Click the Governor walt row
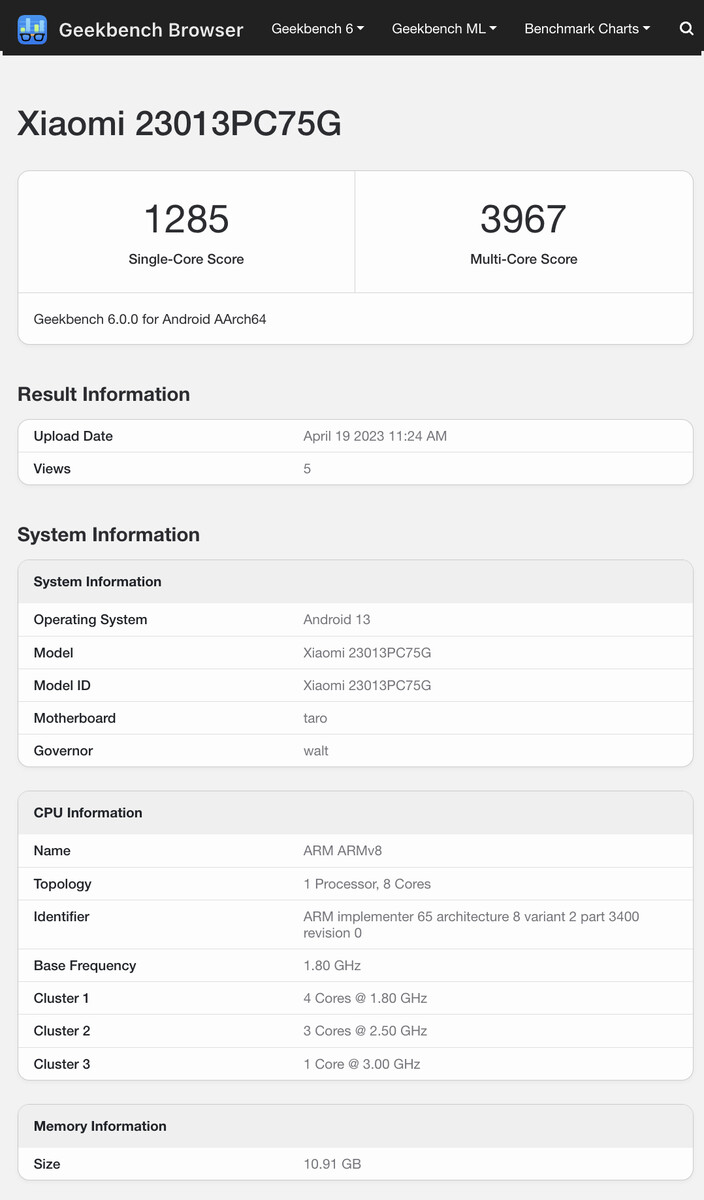Viewport: 704px width, 1200px height. point(355,751)
